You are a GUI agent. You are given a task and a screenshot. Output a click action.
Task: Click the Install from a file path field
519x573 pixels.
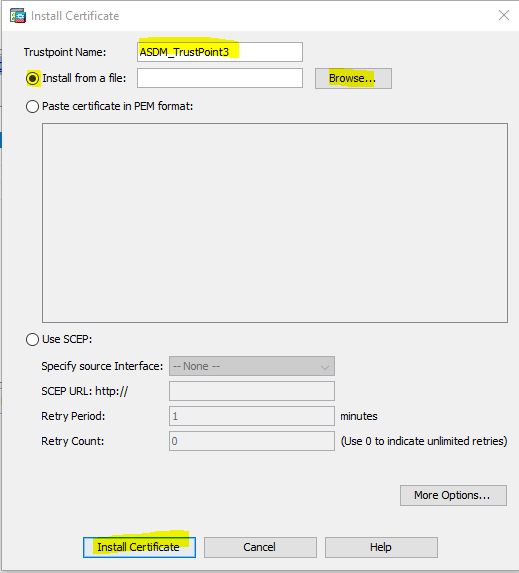coord(220,78)
